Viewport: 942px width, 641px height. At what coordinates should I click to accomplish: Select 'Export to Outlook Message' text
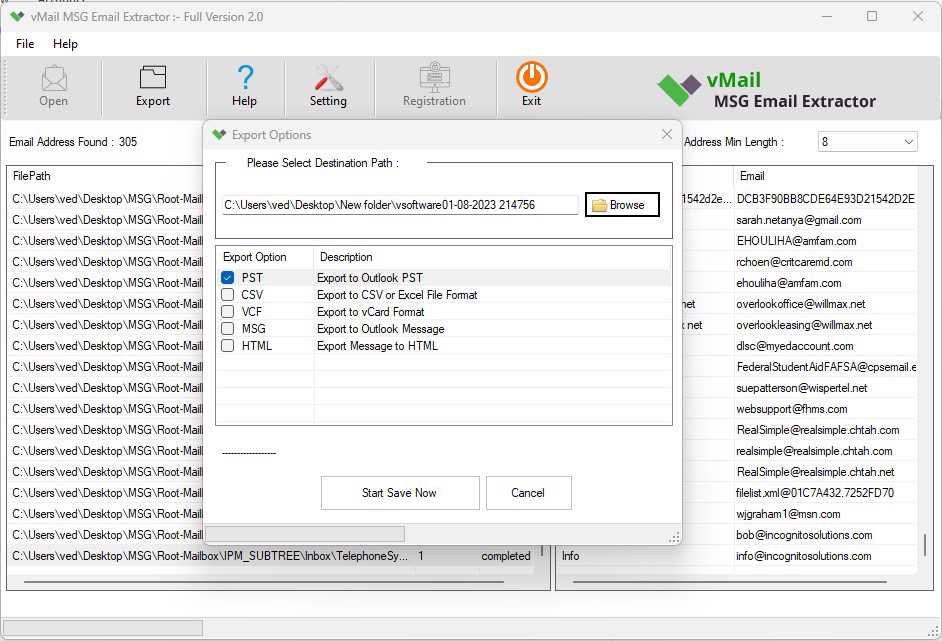(380, 329)
